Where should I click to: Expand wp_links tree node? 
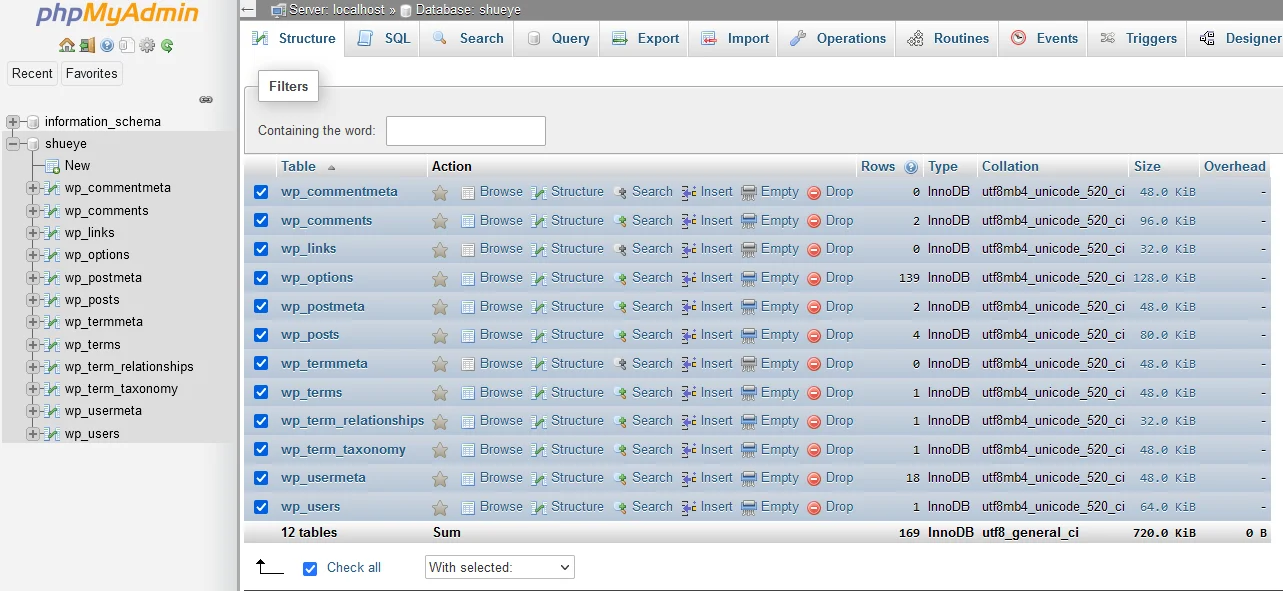click(x=33, y=233)
